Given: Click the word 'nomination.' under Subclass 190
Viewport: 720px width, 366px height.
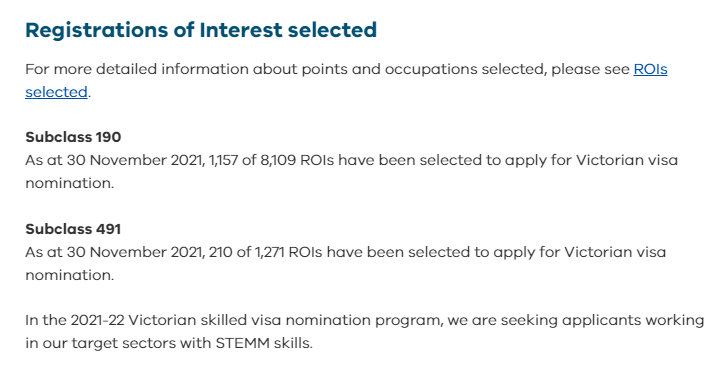Looking at the screenshot, I should tap(69, 183).
